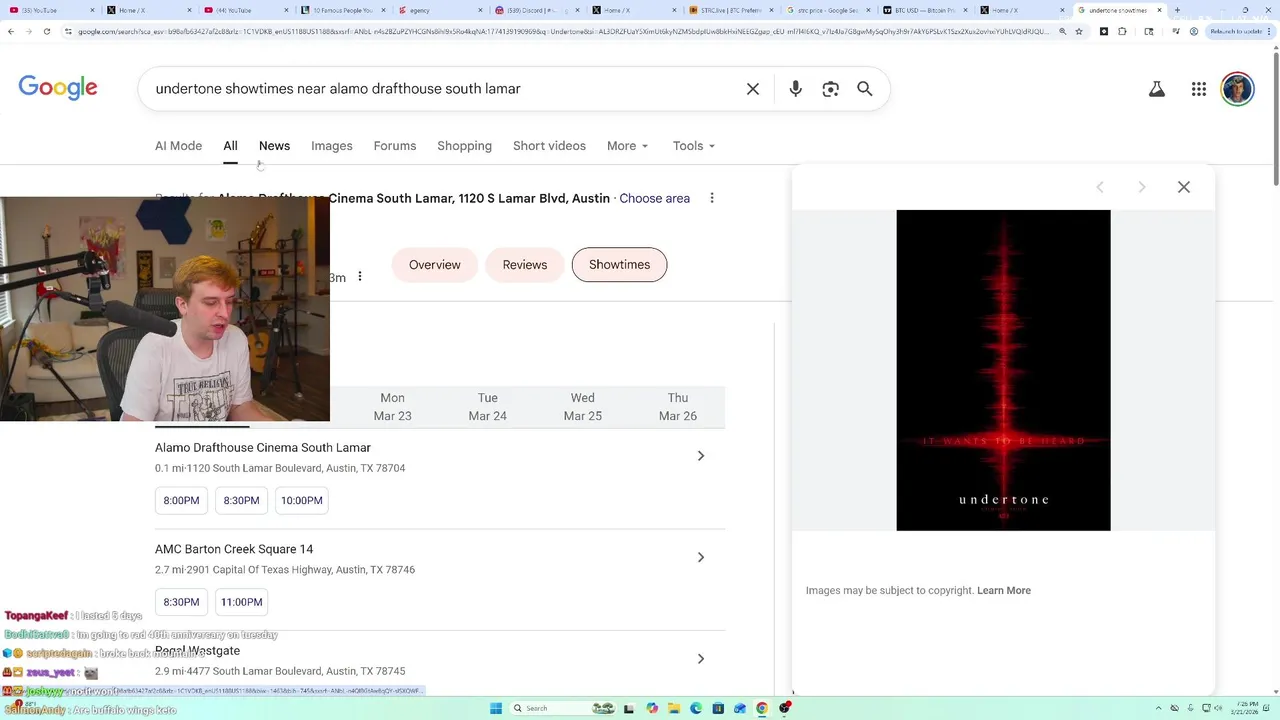Screen dimensions: 1280x720
Task: Click the magnifying glass search button
Action: 865,89
